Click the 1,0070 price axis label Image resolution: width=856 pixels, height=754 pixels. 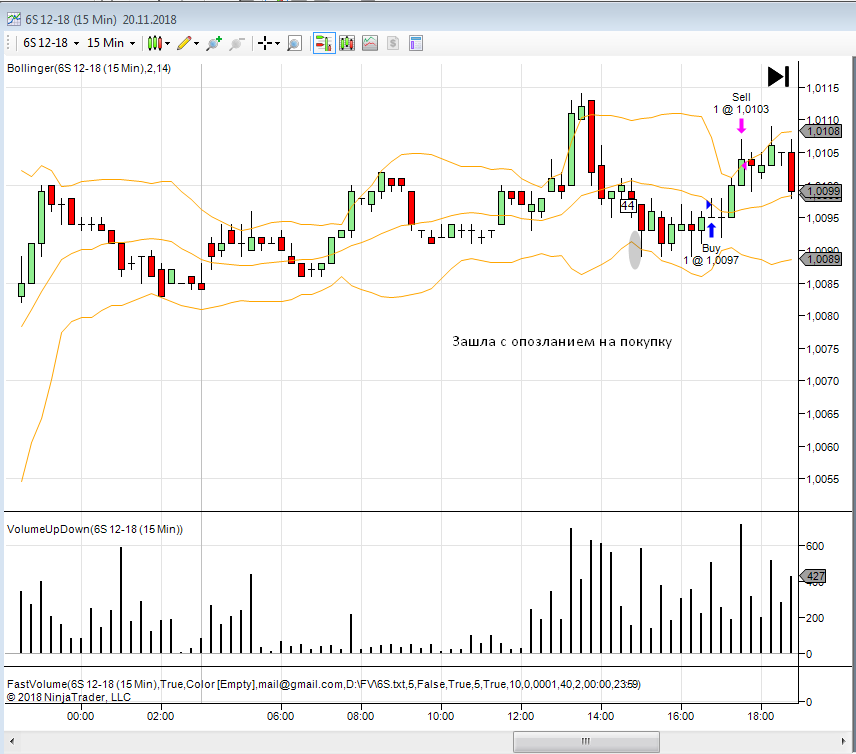[x=823, y=381]
